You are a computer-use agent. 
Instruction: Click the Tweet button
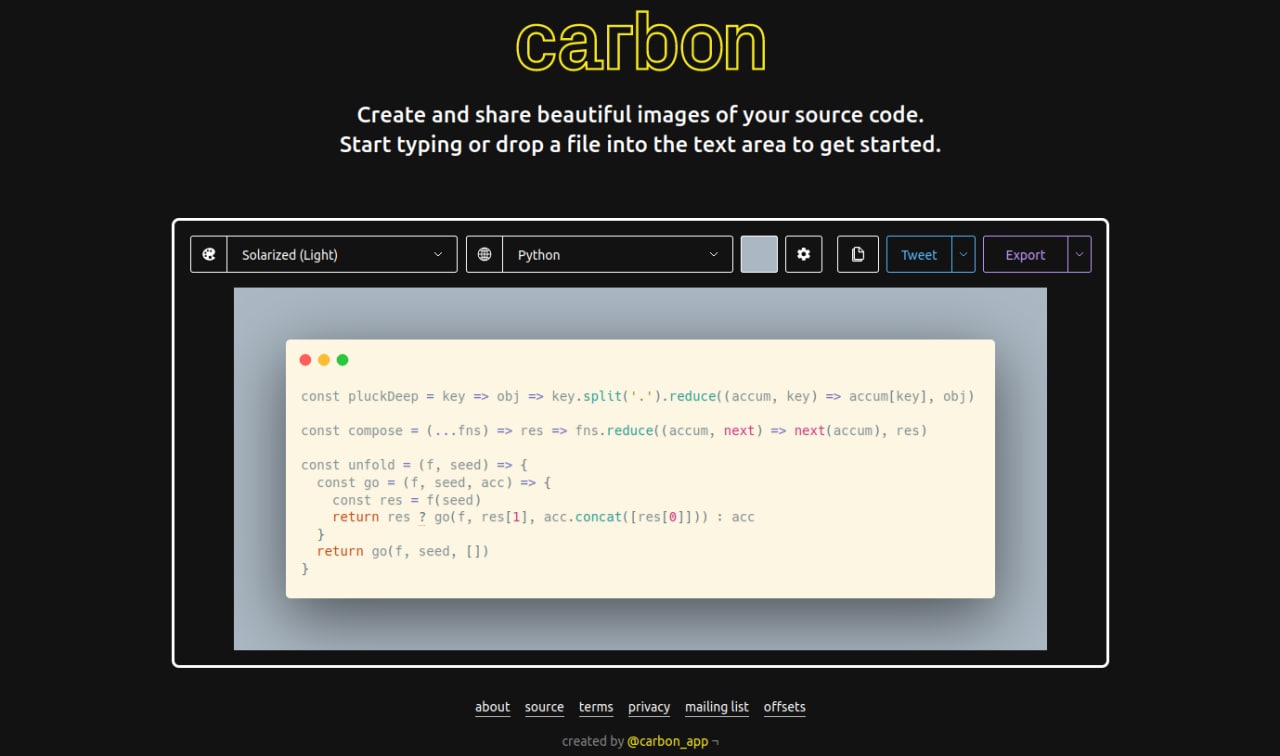pos(919,254)
